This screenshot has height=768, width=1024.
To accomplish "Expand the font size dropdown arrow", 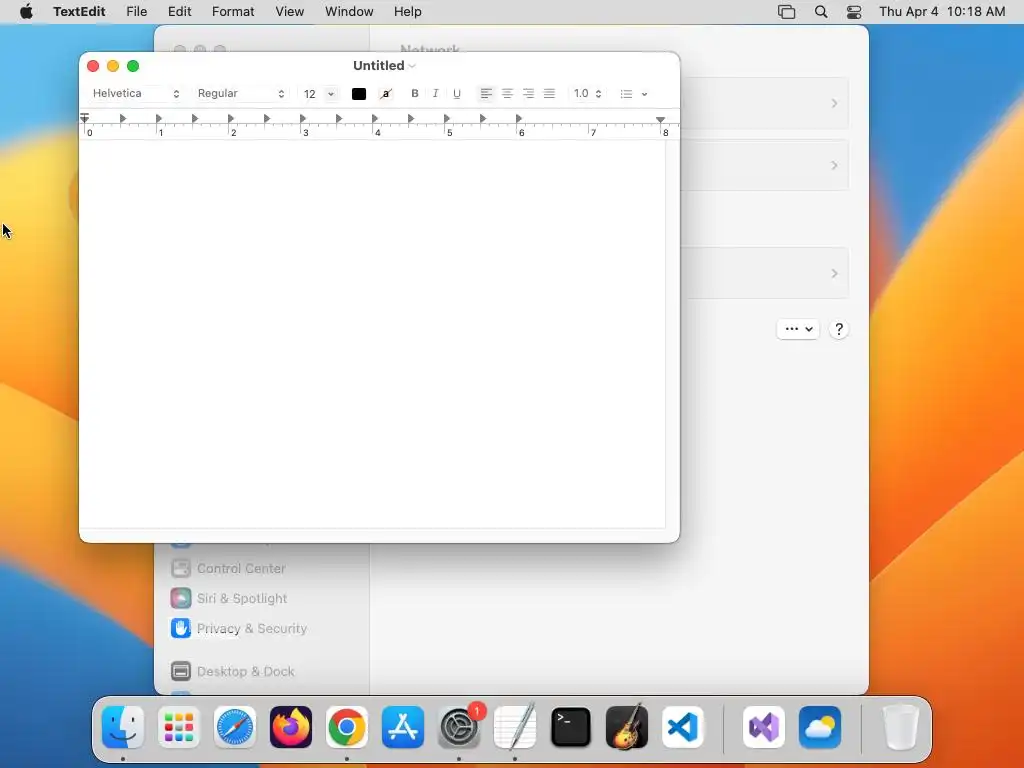I will click(x=331, y=94).
